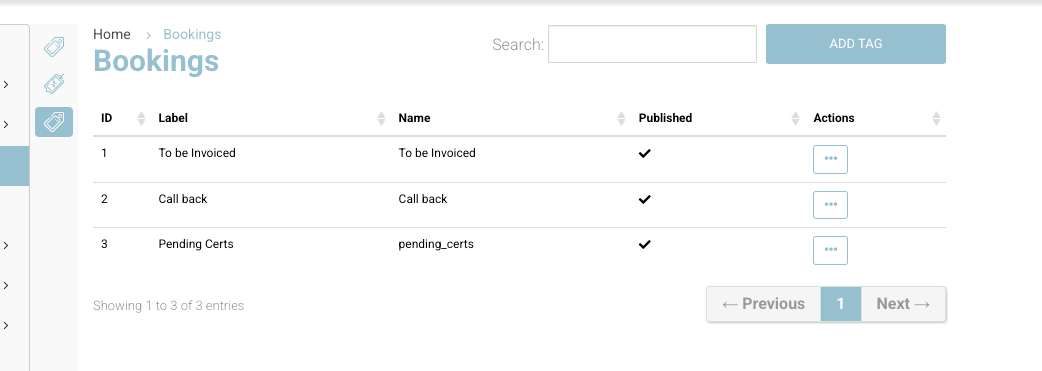This screenshot has height=371, width=1042.
Task: Click the Published checkmark for pending_certs row
Action: (x=645, y=244)
